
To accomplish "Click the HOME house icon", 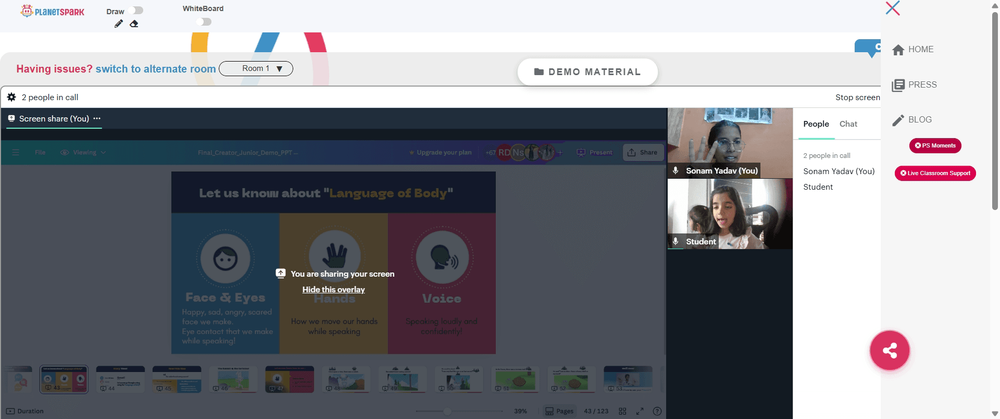I will tap(898, 50).
